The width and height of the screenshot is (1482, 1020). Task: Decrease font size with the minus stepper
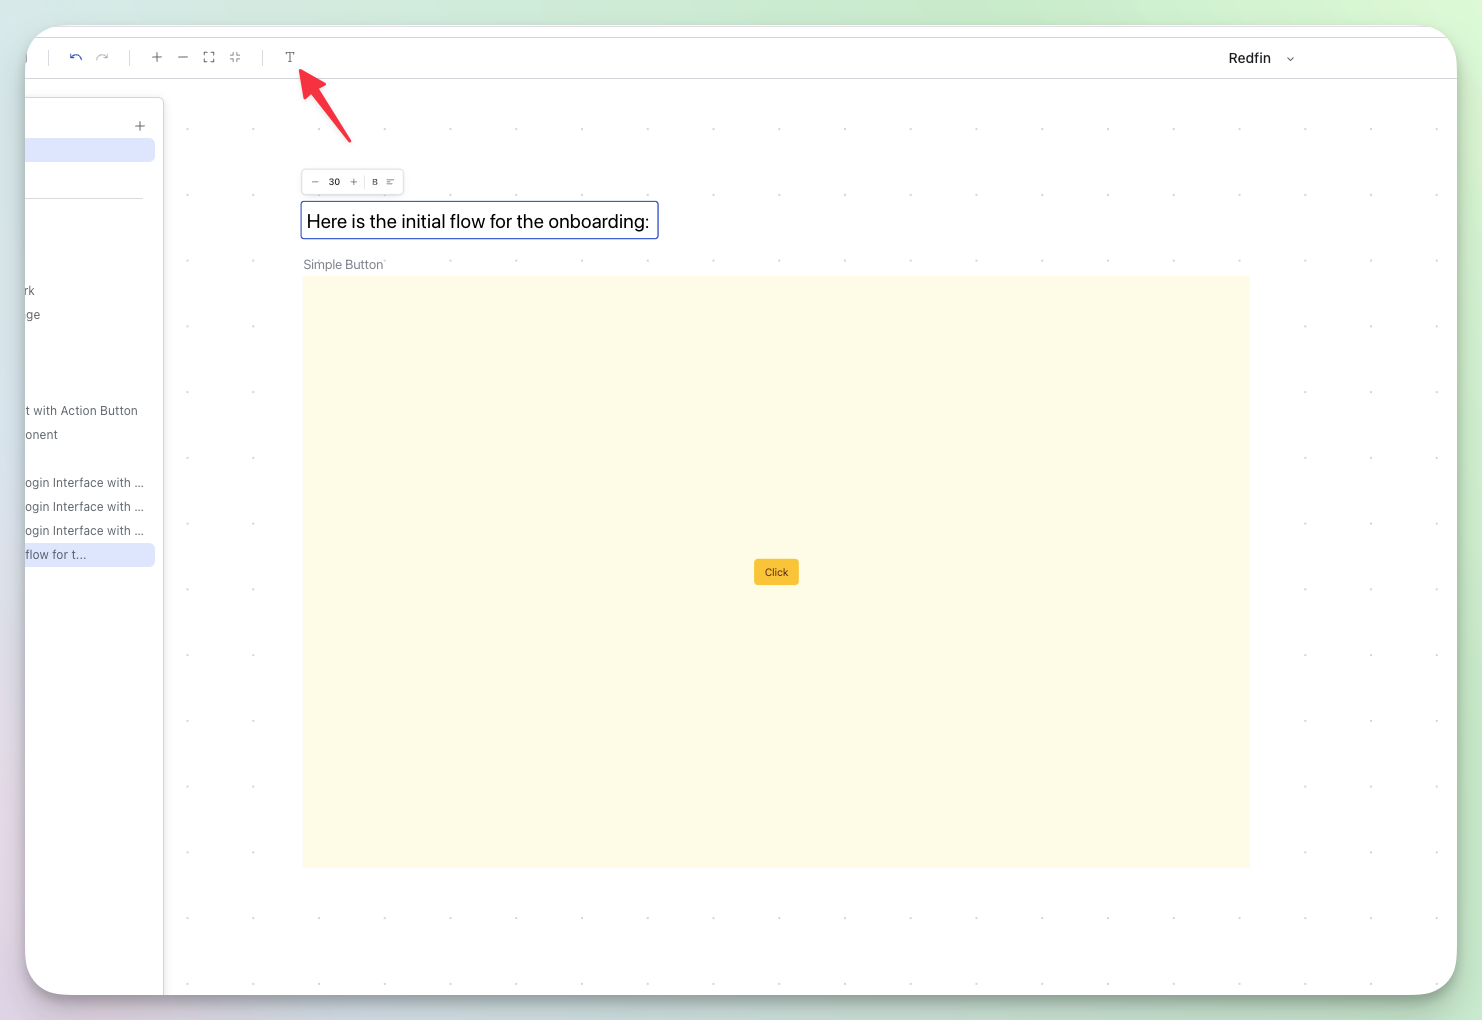pyautogui.click(x=315, y=182)
